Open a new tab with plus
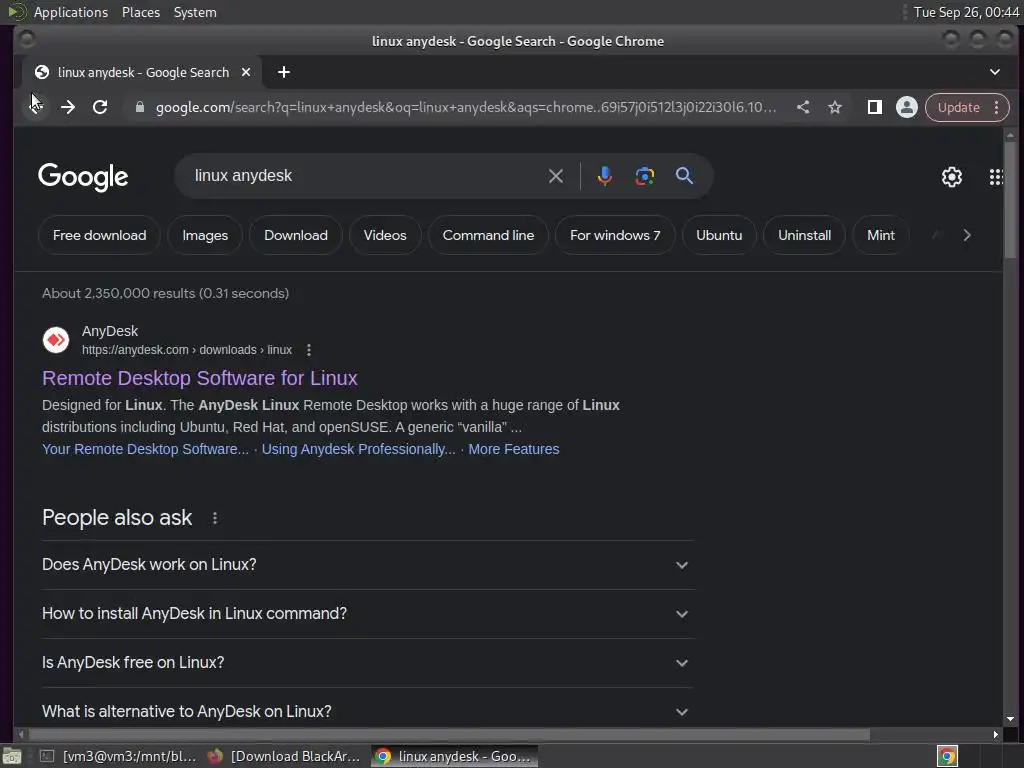 283,72
